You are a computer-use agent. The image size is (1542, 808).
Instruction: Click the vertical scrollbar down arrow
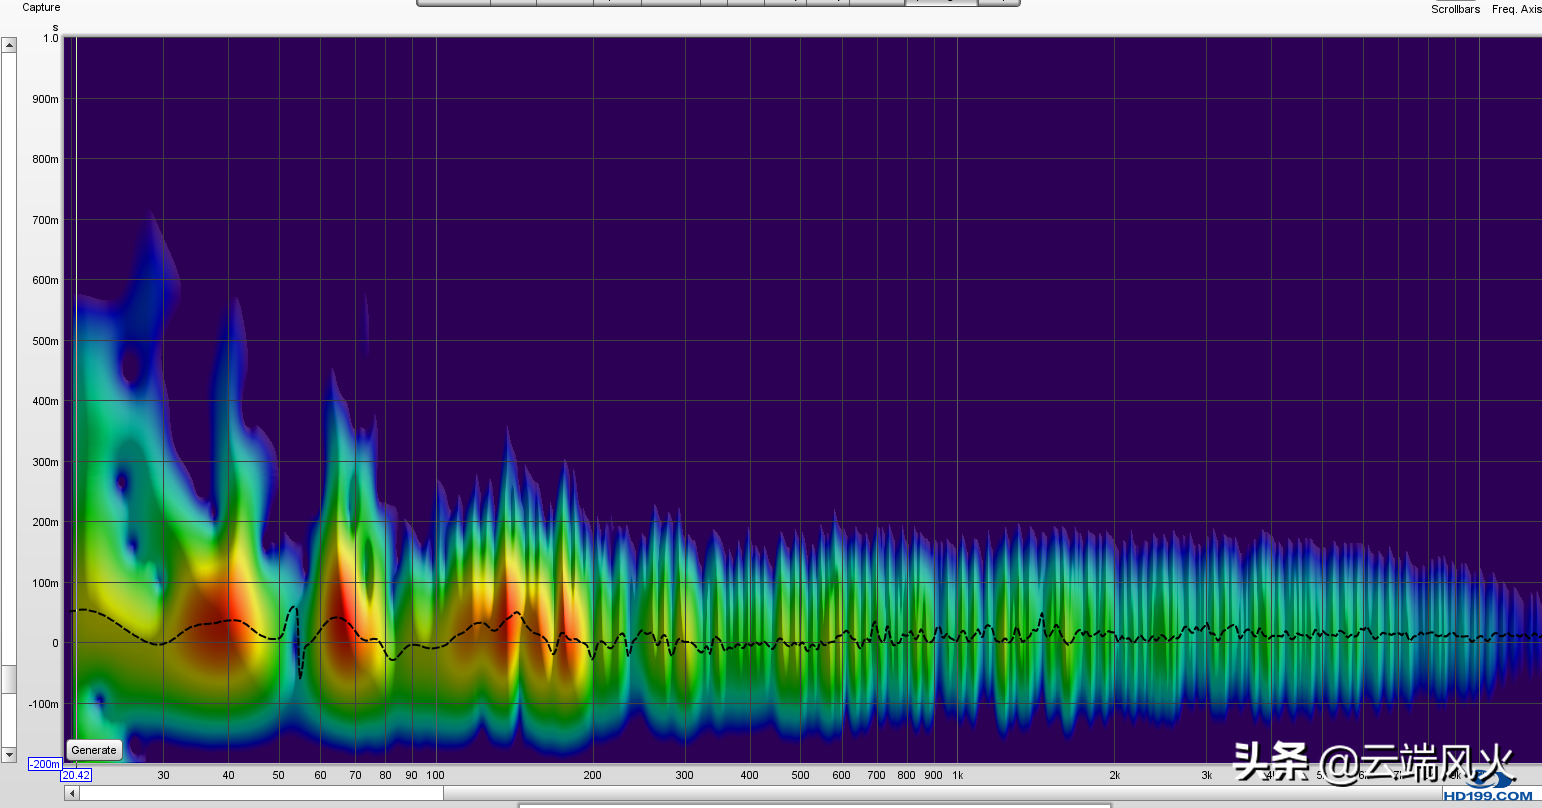[x=9, y=755]
